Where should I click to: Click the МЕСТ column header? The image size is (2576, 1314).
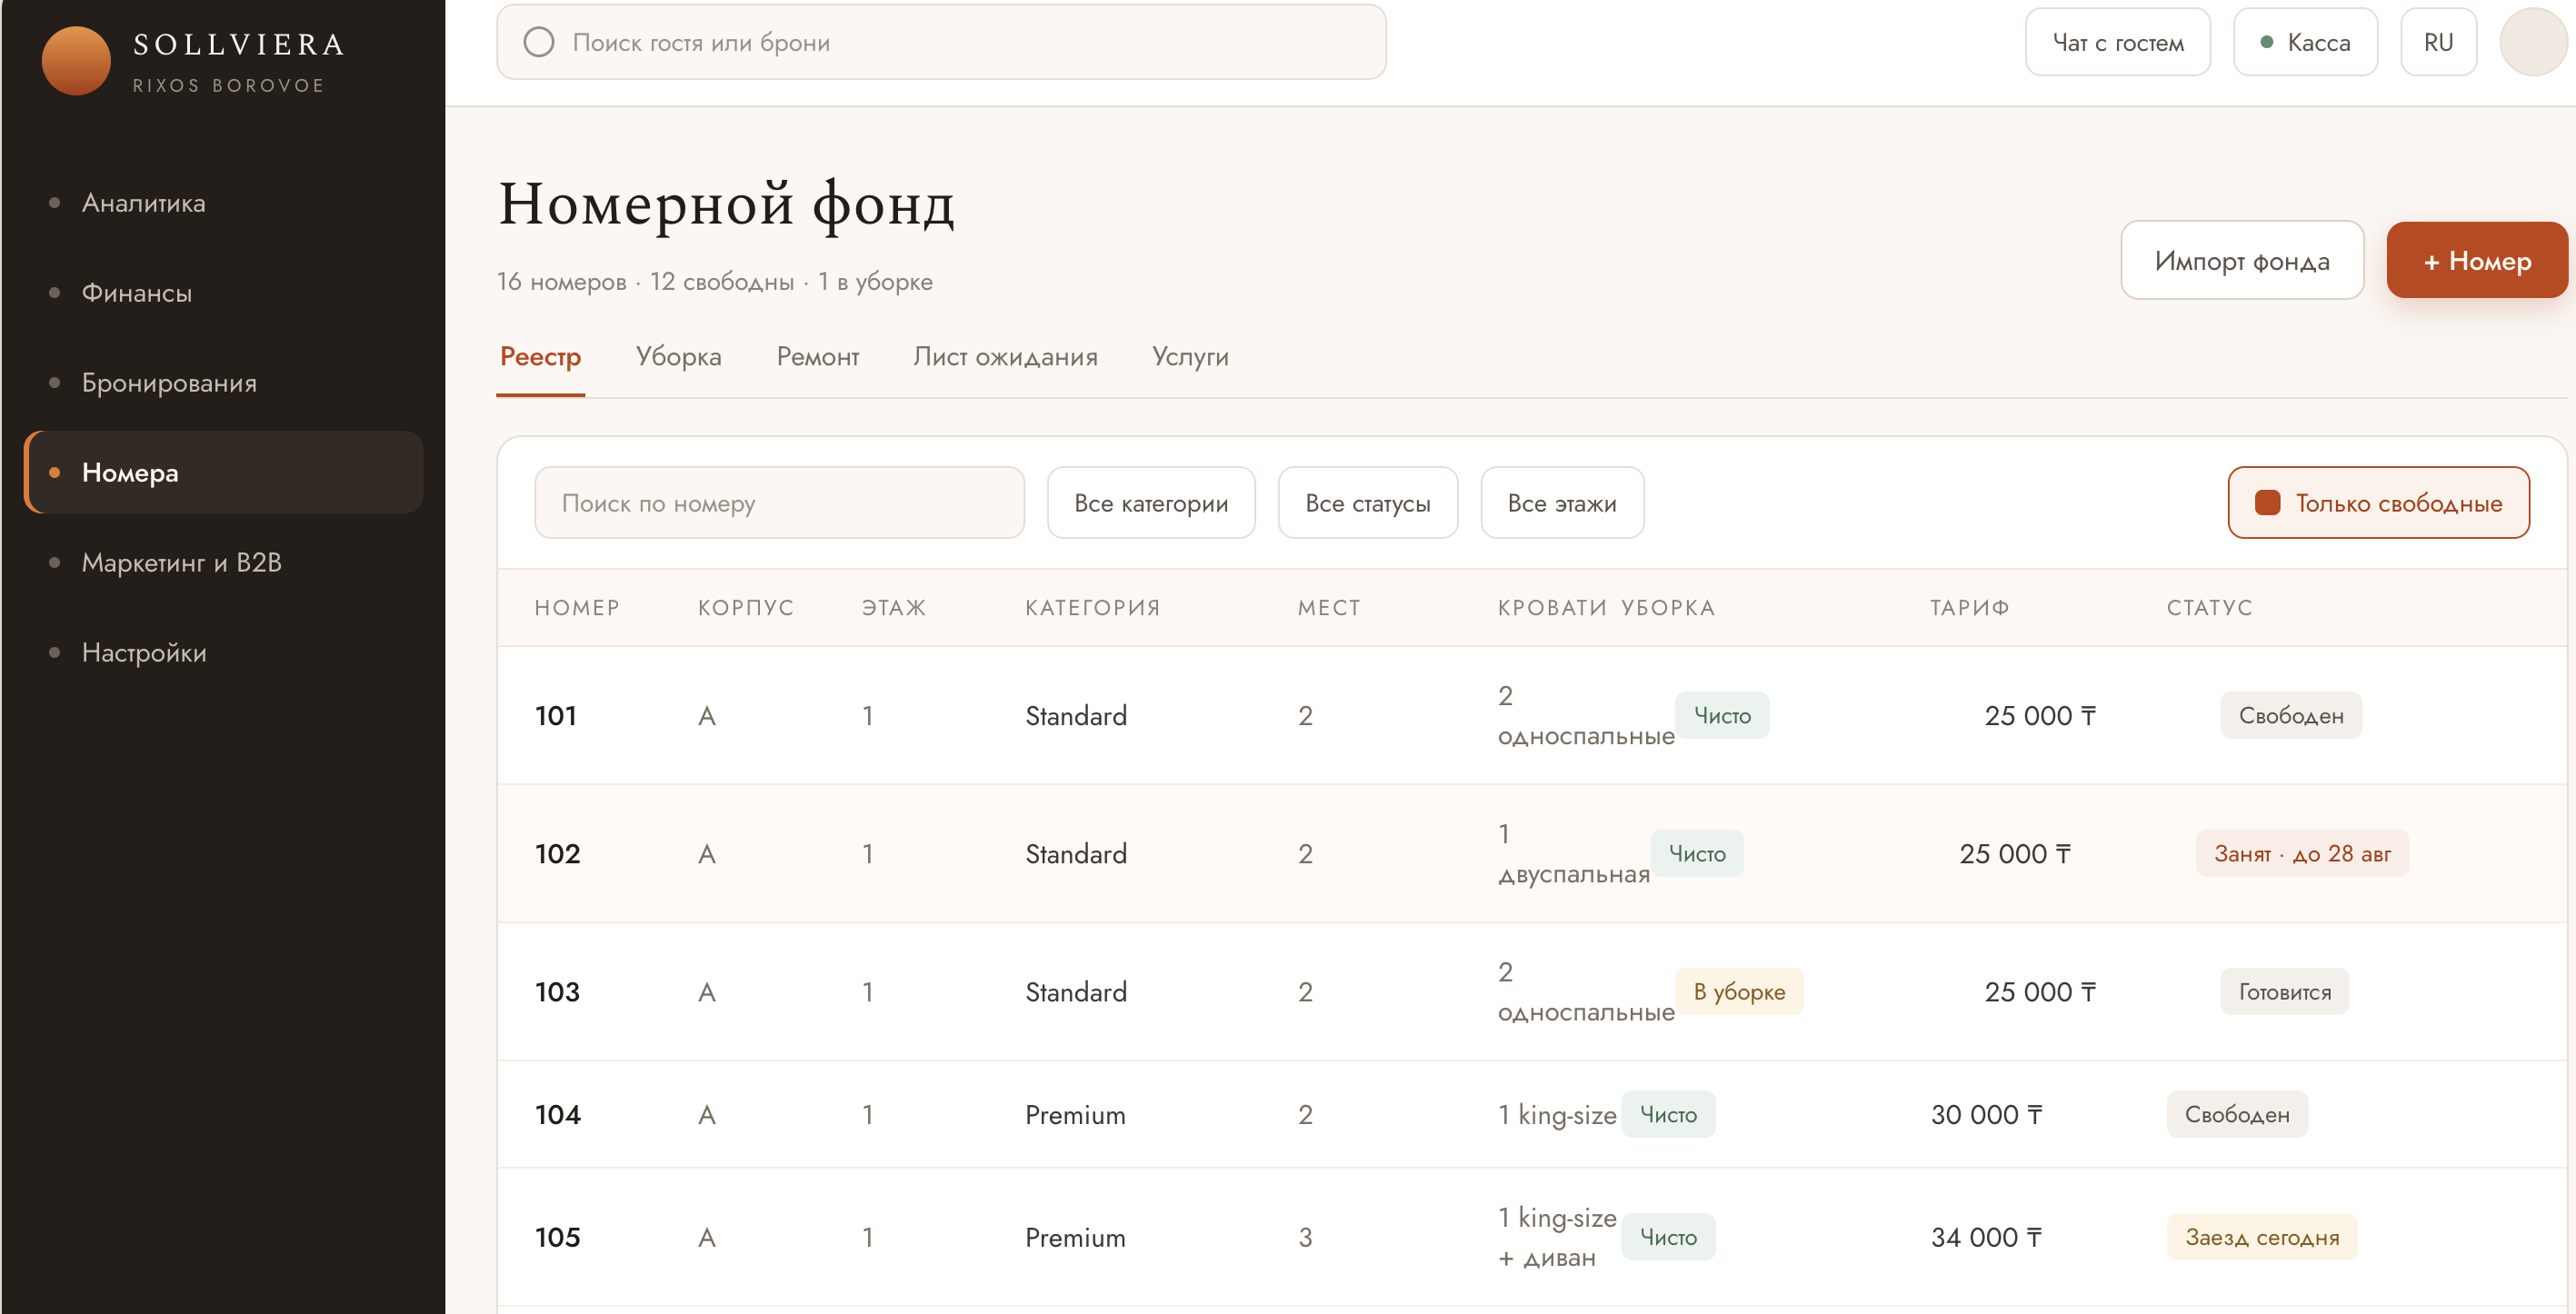click(x=1329, y=608)
